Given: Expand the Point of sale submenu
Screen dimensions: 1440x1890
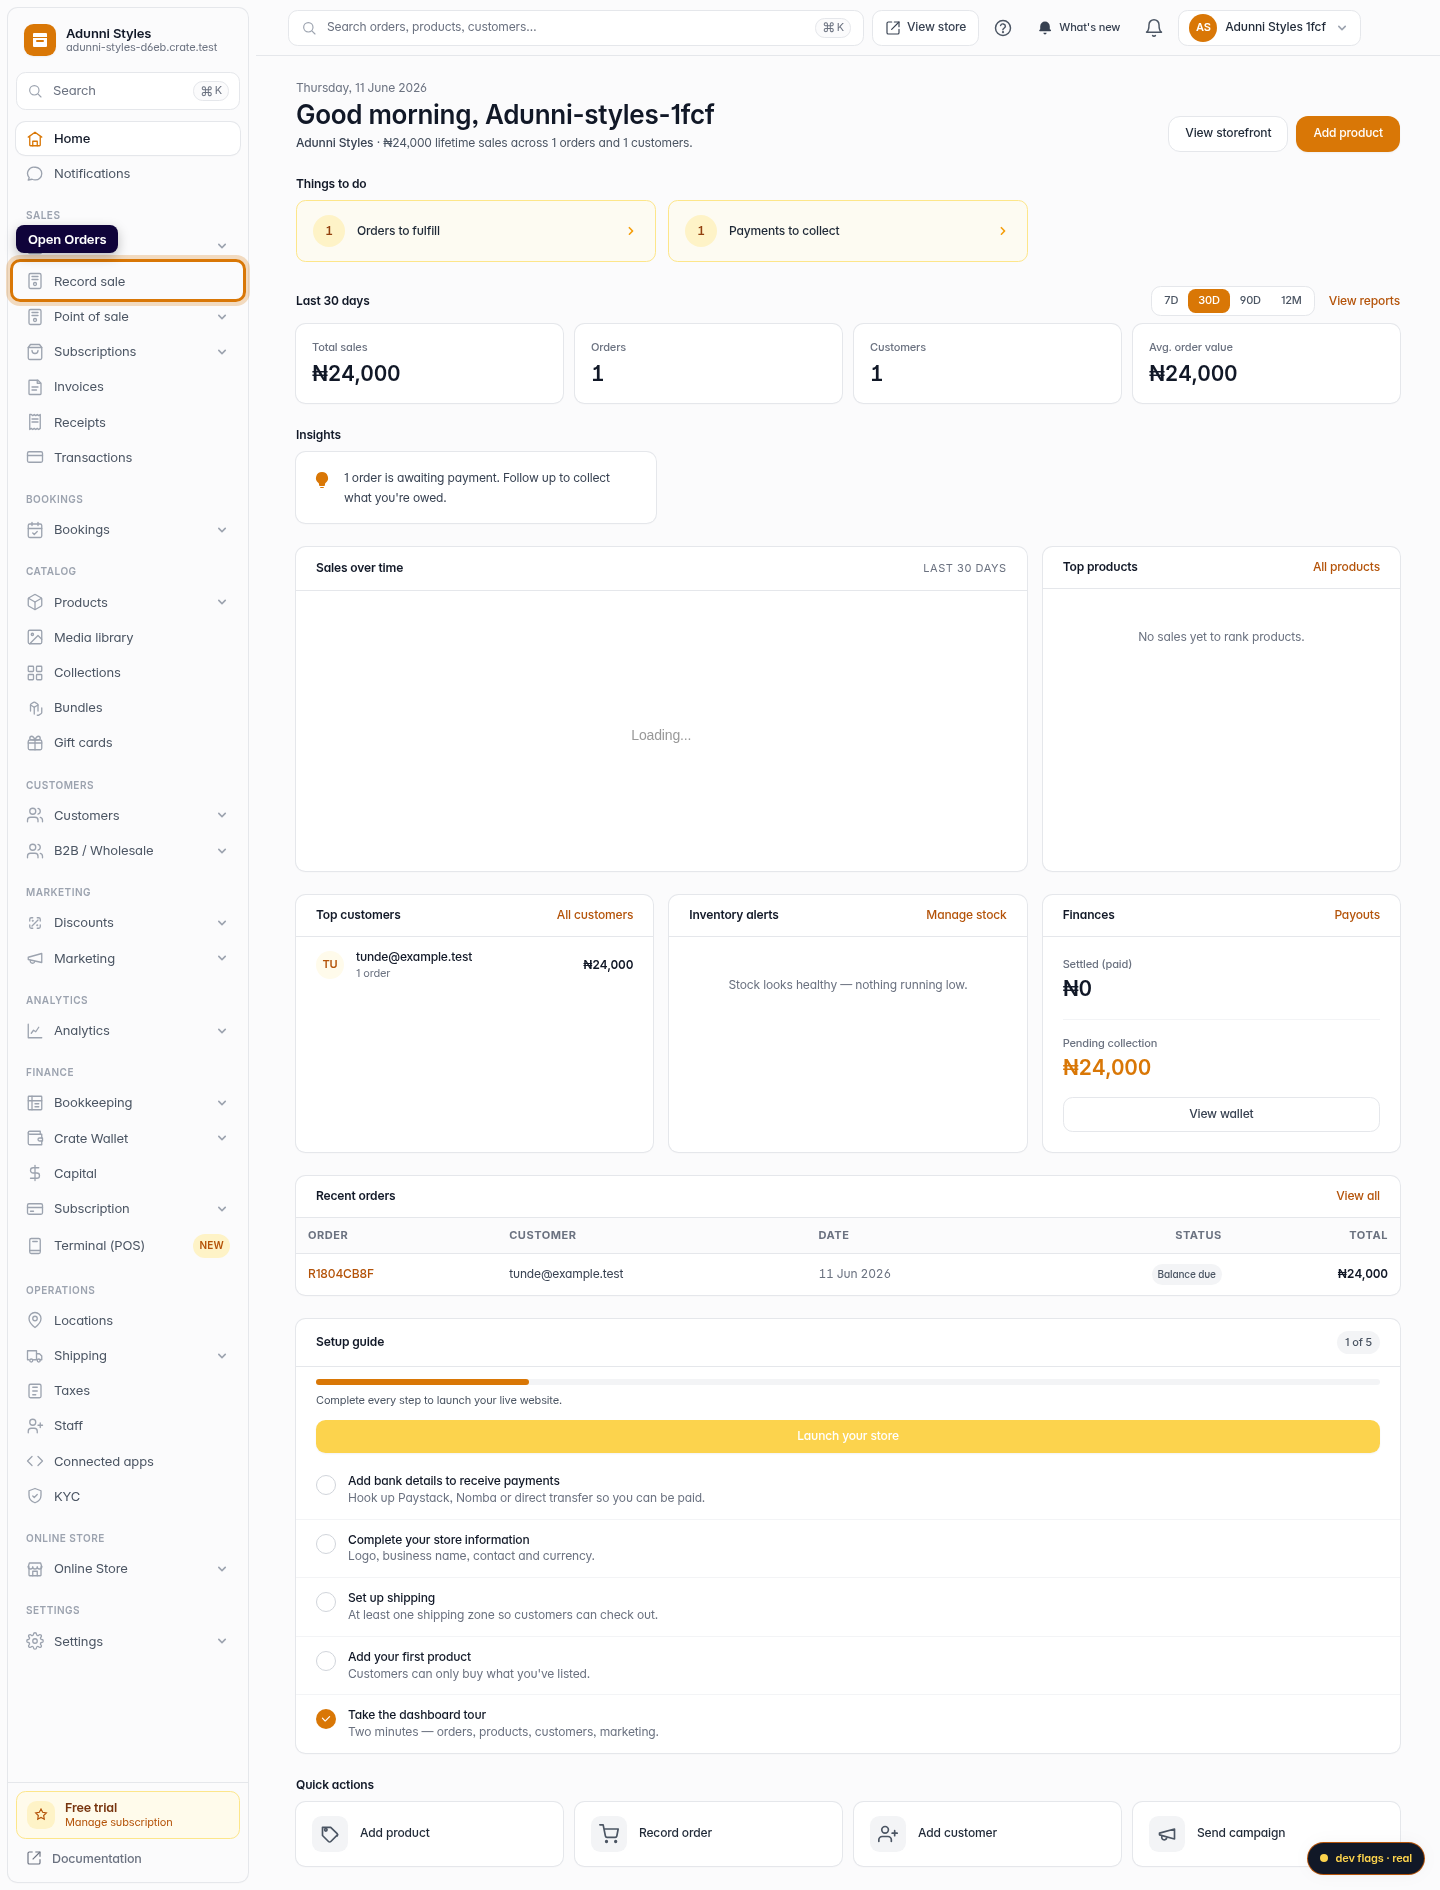Looking at the screenshot, I should (222, 317).
